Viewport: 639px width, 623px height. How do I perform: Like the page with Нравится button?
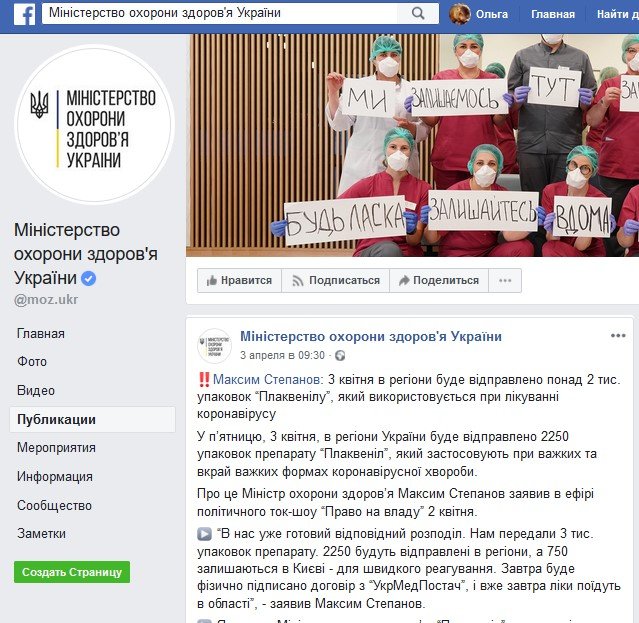click(x=239, y=280)
